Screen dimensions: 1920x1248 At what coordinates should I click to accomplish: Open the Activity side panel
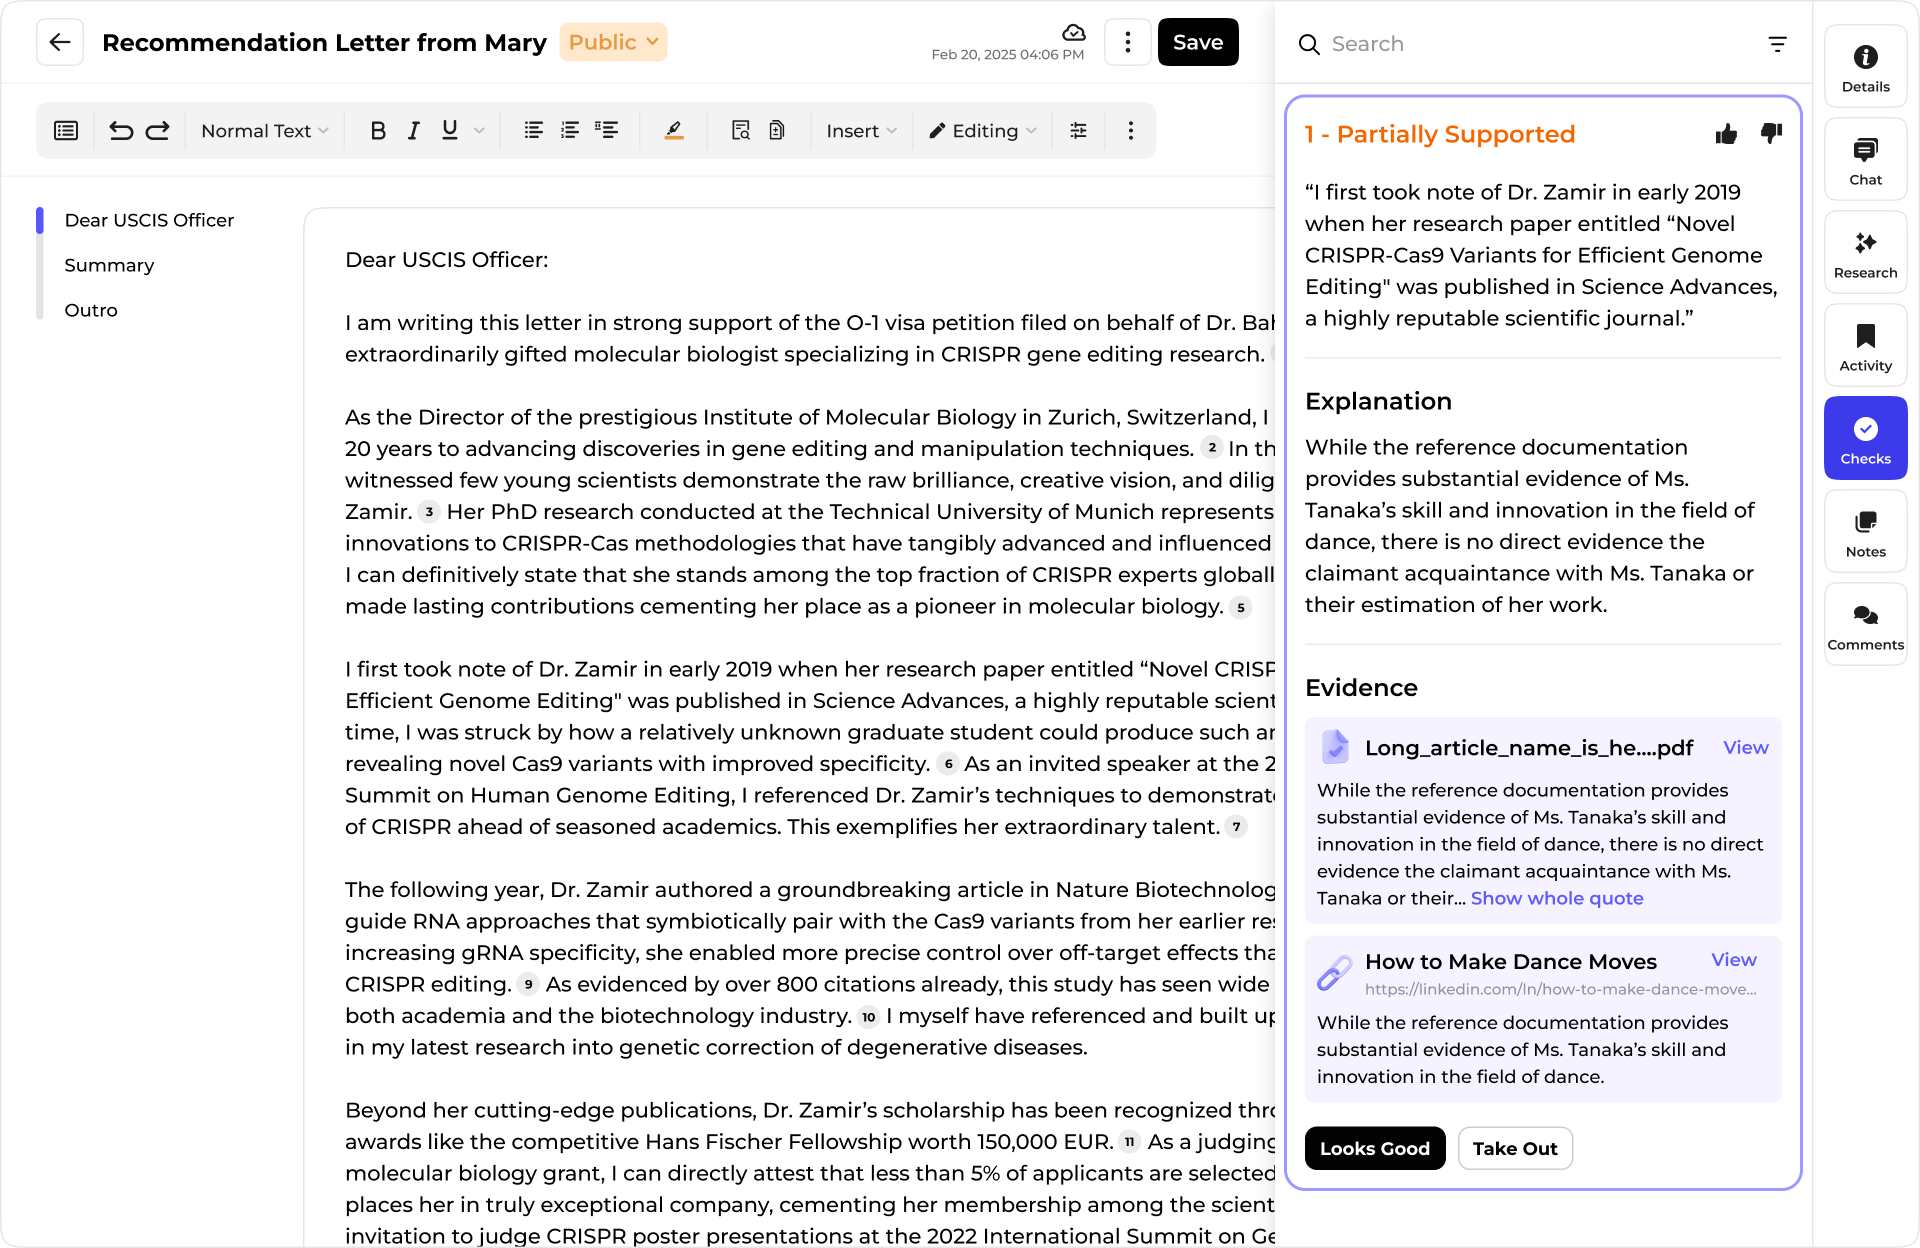pos(1865,346)
